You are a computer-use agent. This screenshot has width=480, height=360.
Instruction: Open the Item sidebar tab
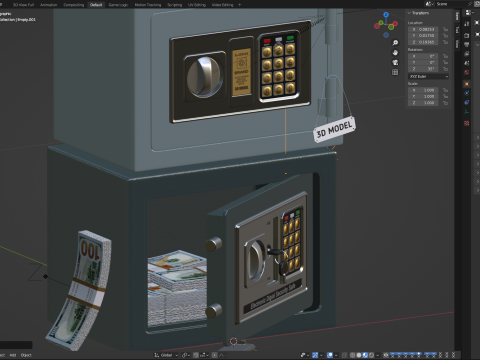coord(457,16)
